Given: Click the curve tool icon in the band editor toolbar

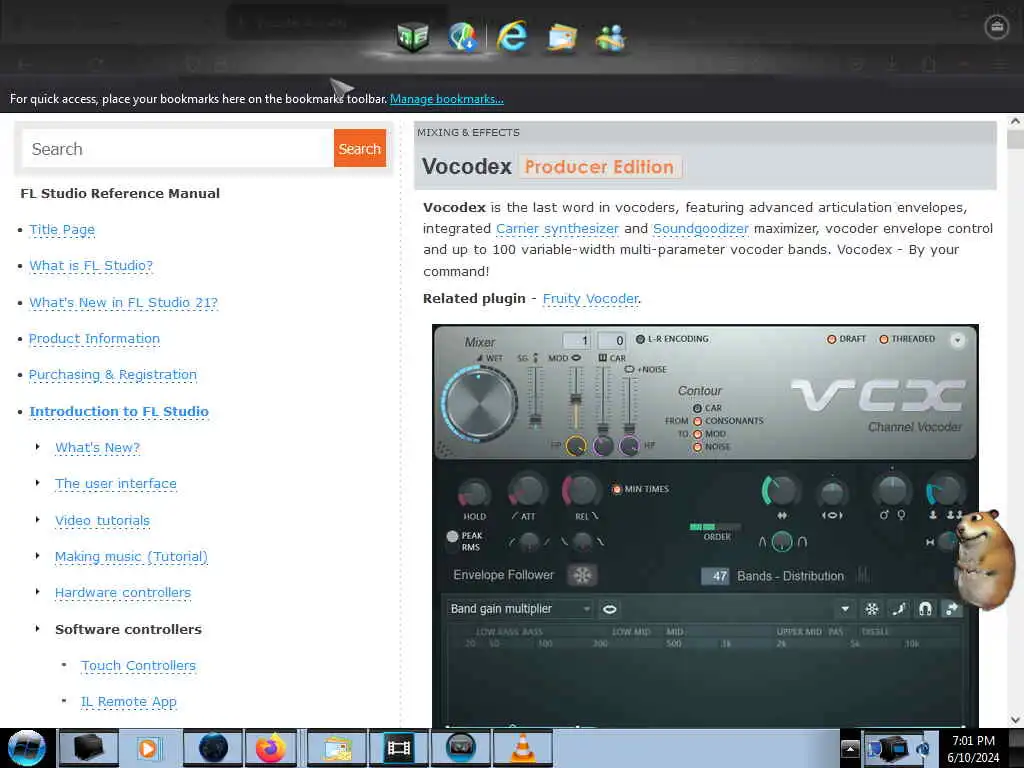Looking at the screenshot, I should tap(899, 609).
